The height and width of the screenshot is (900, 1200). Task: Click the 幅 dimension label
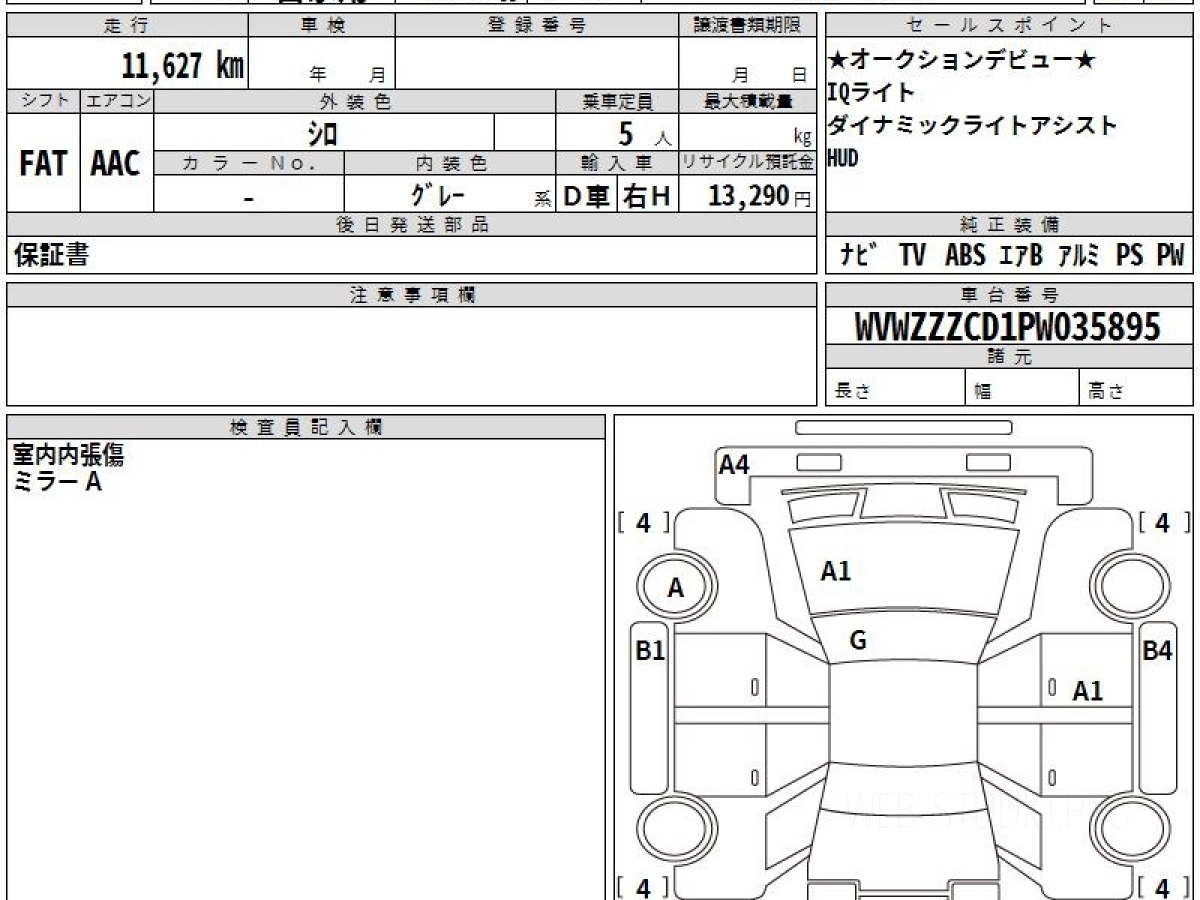click(983, 392)
